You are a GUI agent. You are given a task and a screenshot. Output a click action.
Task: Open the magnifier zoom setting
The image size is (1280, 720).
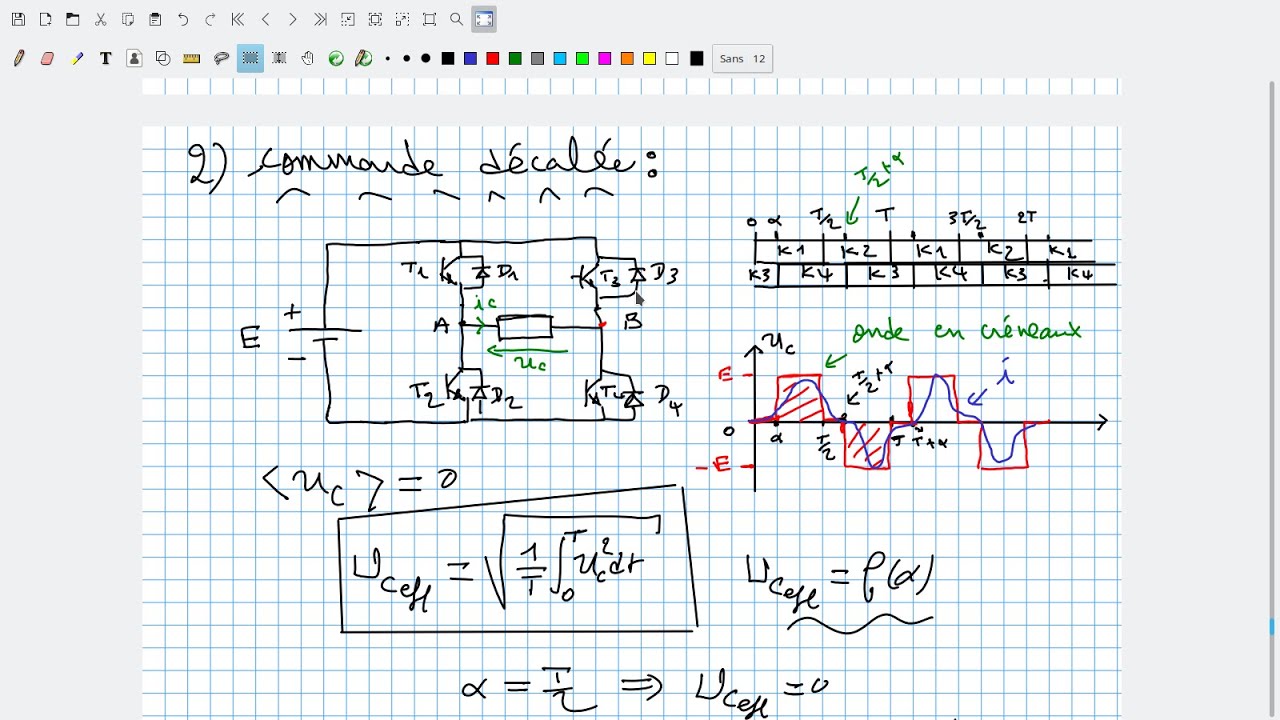pyautogui.click(x=457, y=19)
